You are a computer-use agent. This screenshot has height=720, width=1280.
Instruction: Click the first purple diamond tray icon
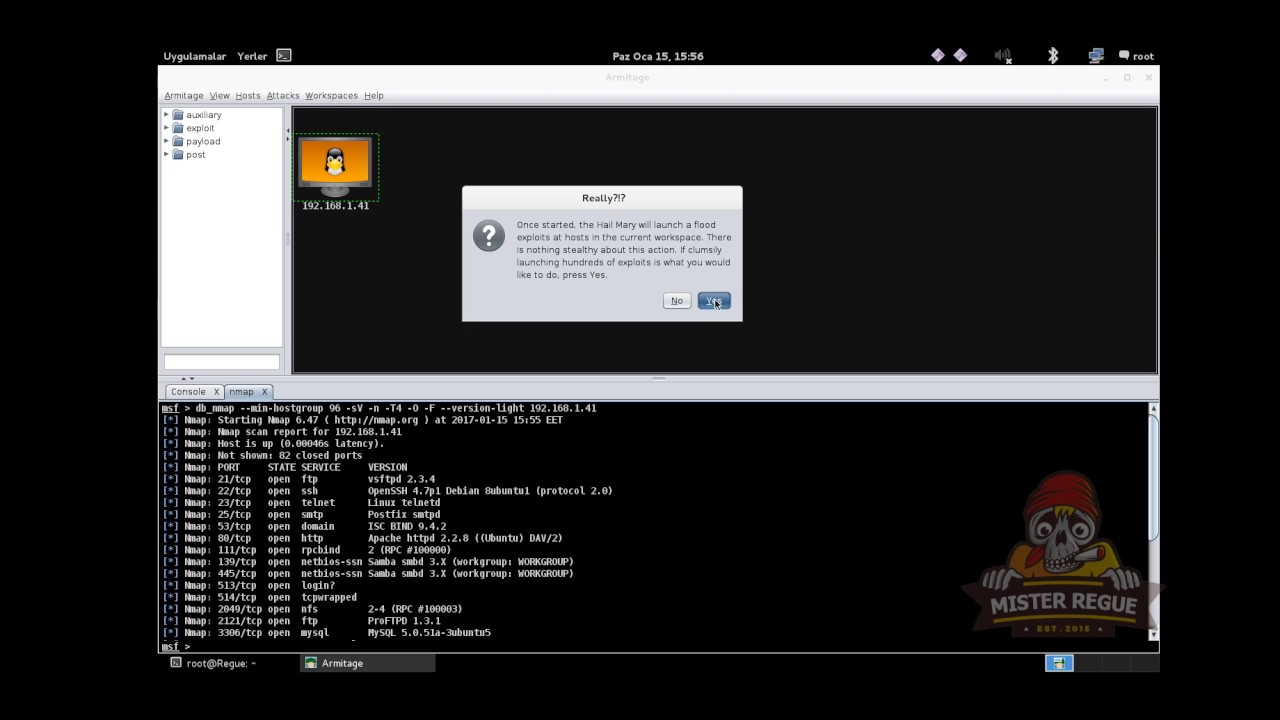[938, 56]
